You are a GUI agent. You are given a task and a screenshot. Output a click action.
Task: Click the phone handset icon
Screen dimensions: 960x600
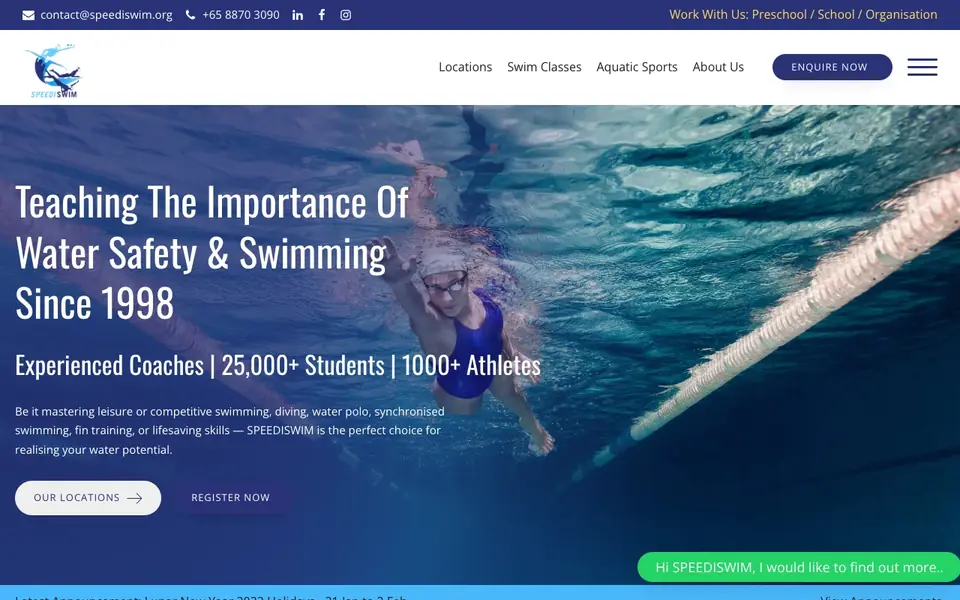point(190,15)
